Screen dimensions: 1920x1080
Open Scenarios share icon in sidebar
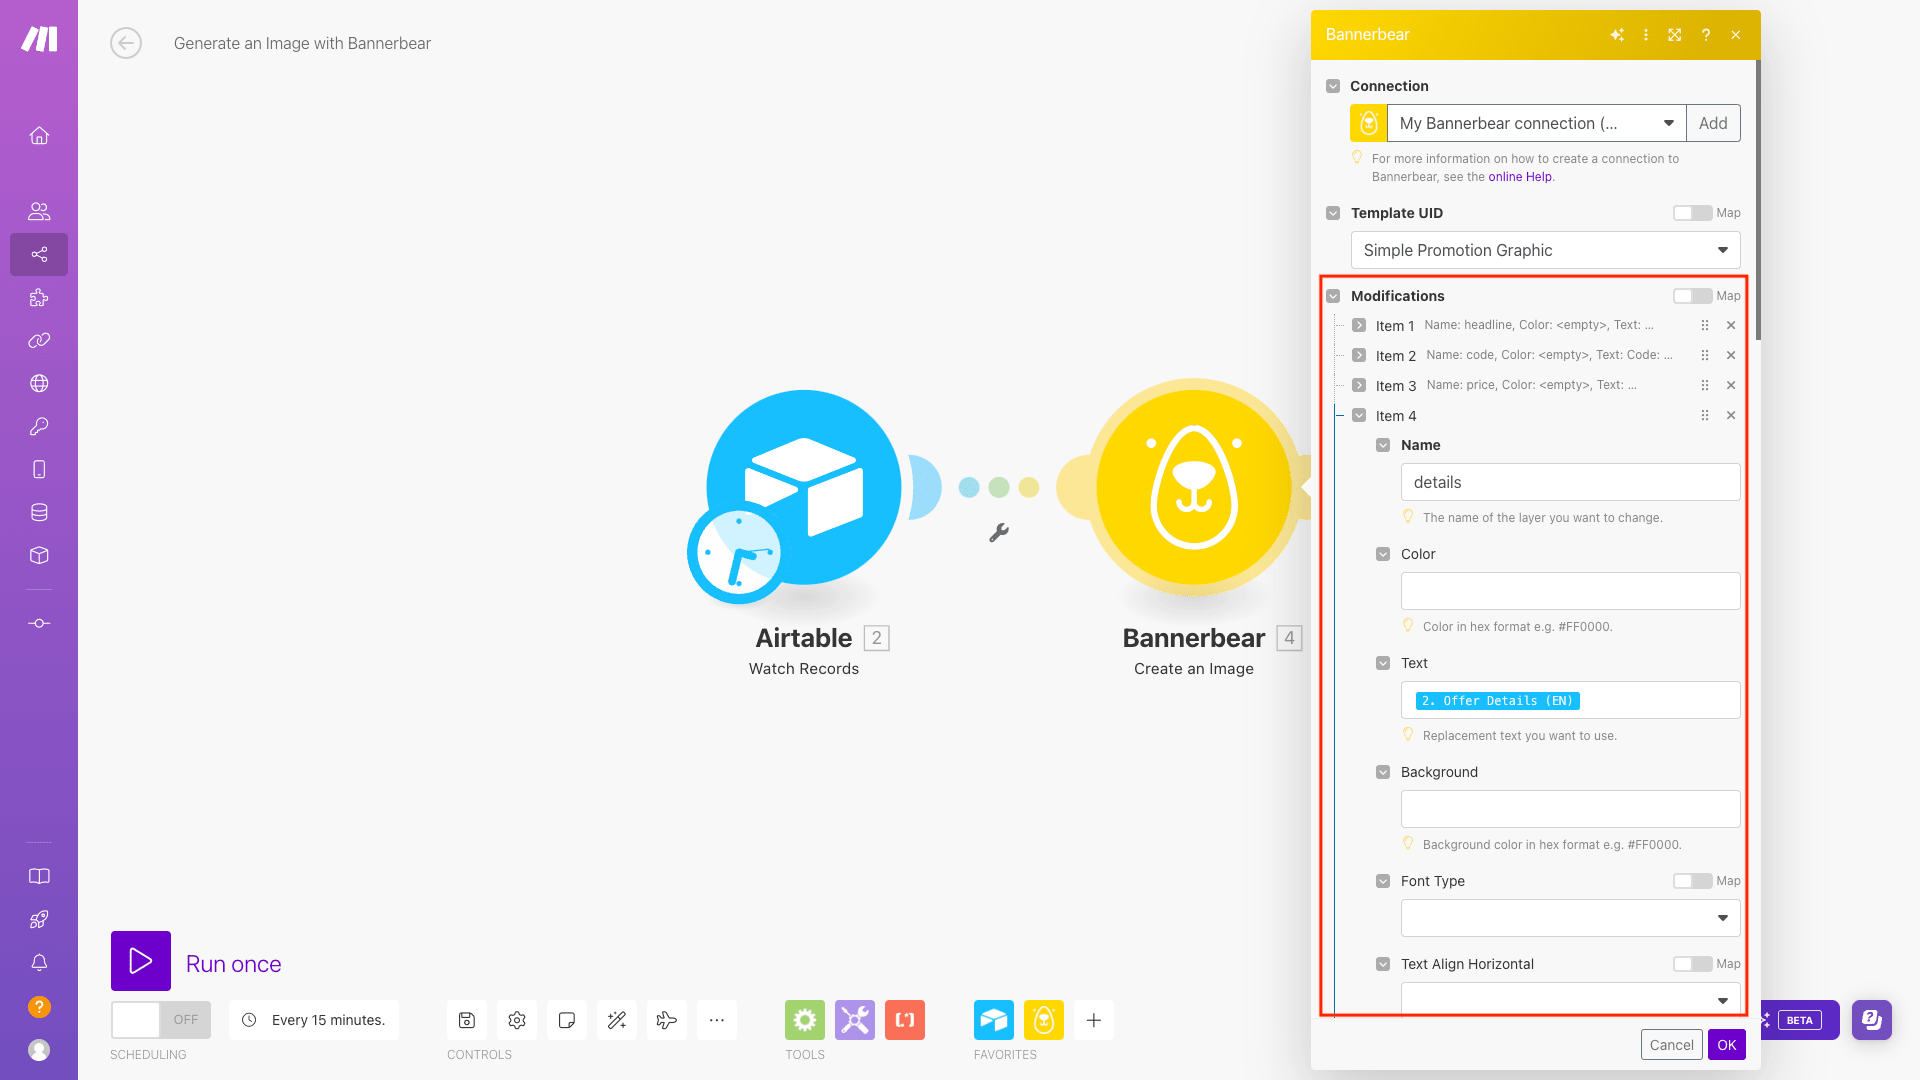pos(39,254)
